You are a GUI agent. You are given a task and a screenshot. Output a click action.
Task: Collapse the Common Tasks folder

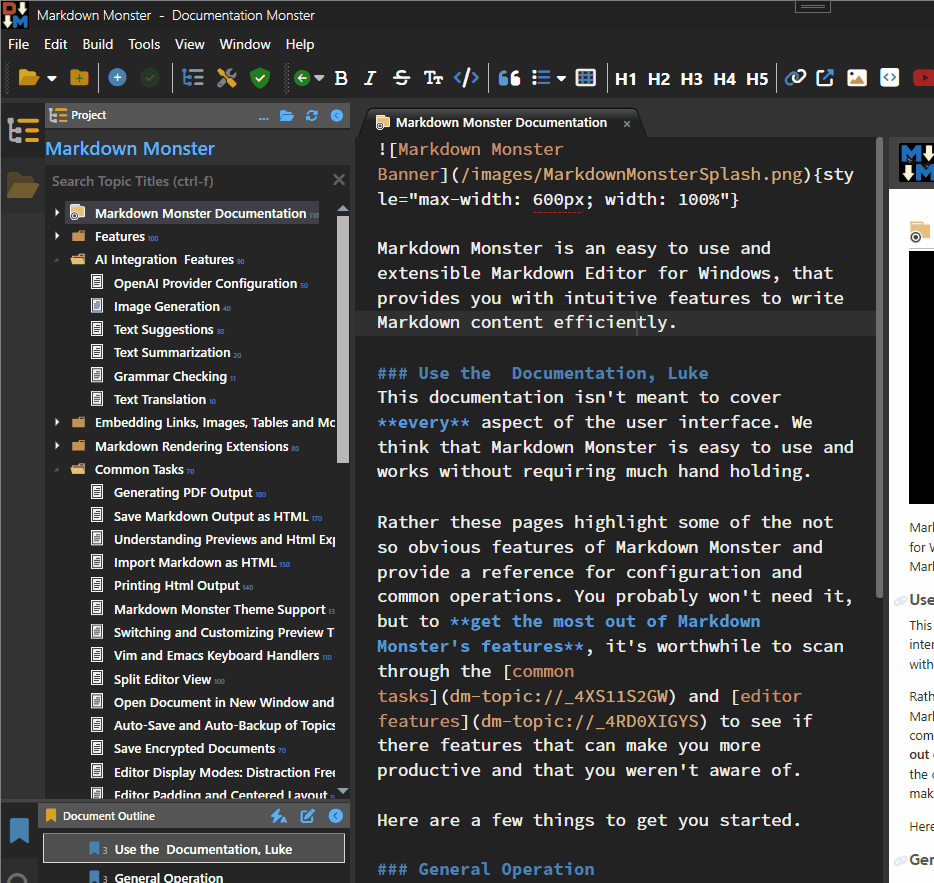[x=57, y=470]
